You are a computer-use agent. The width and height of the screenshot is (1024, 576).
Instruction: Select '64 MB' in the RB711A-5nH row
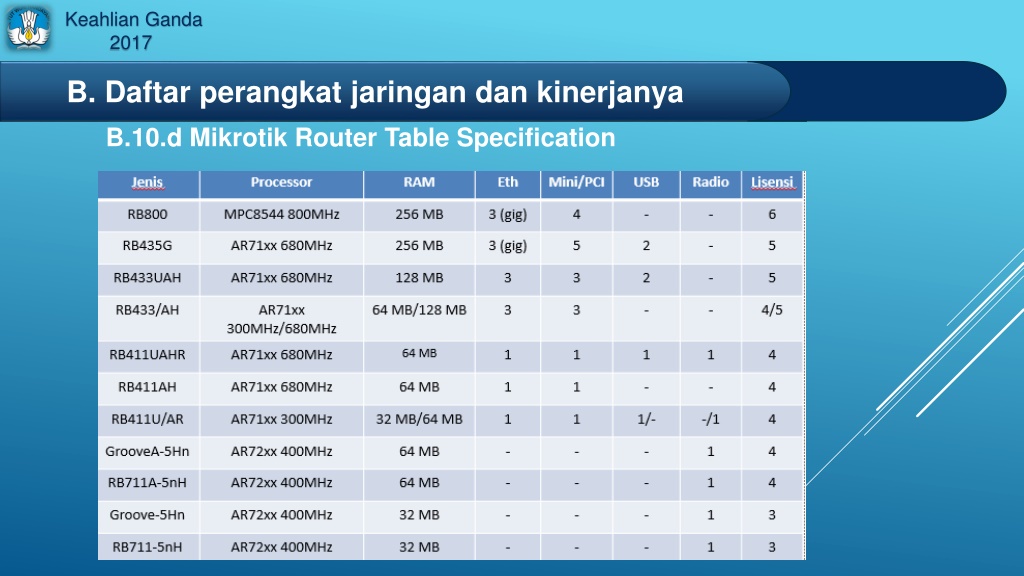click(419, 483)
